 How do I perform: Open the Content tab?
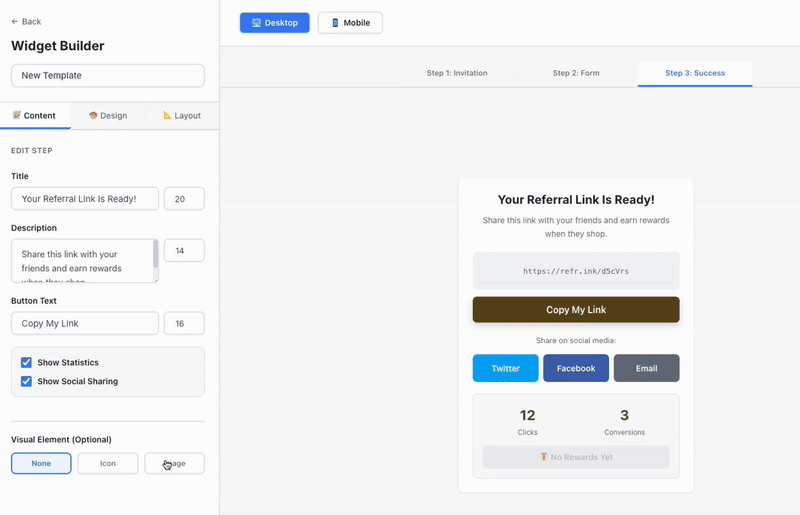point(35,116)
